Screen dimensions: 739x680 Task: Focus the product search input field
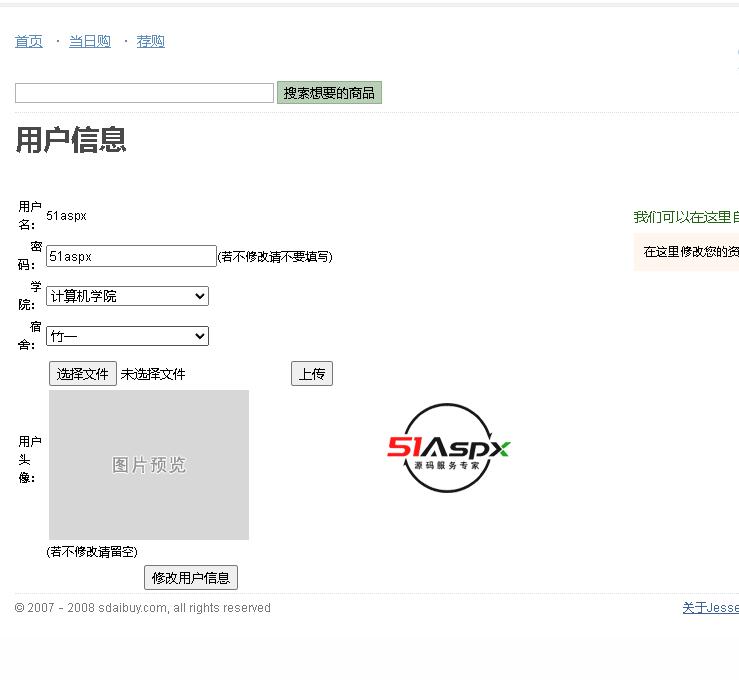click(x=144, y=93)
